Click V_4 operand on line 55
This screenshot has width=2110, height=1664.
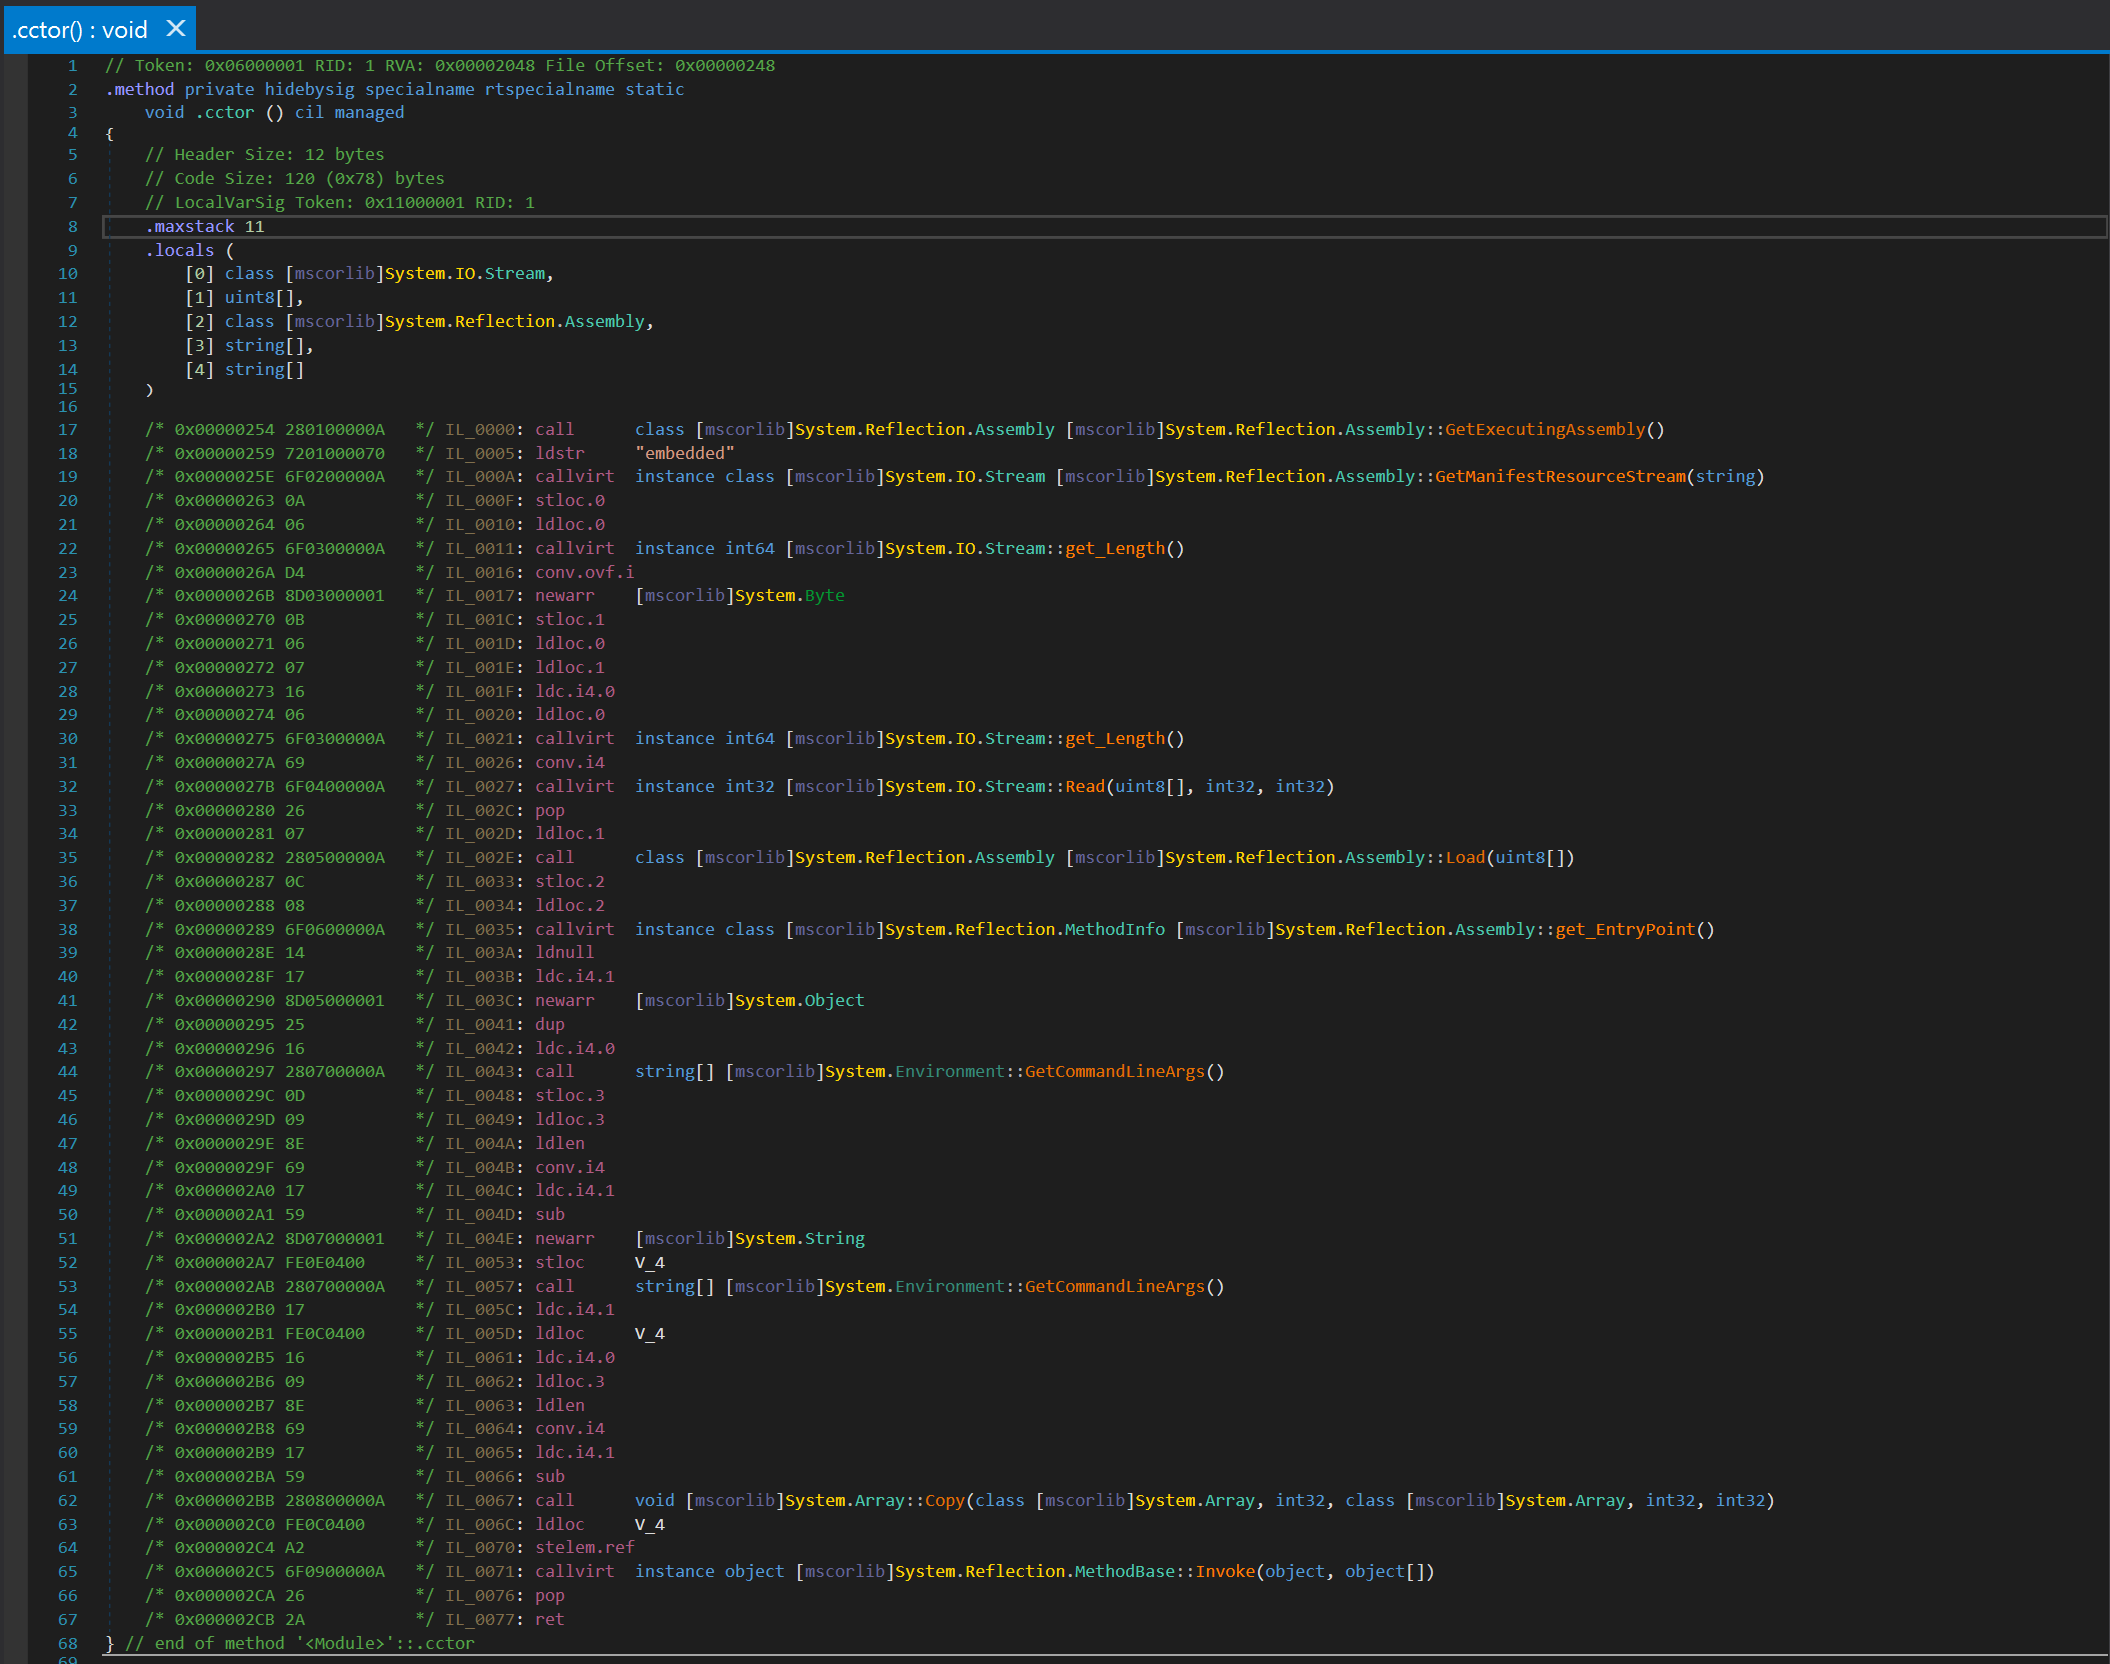(x=650, y=1333)
